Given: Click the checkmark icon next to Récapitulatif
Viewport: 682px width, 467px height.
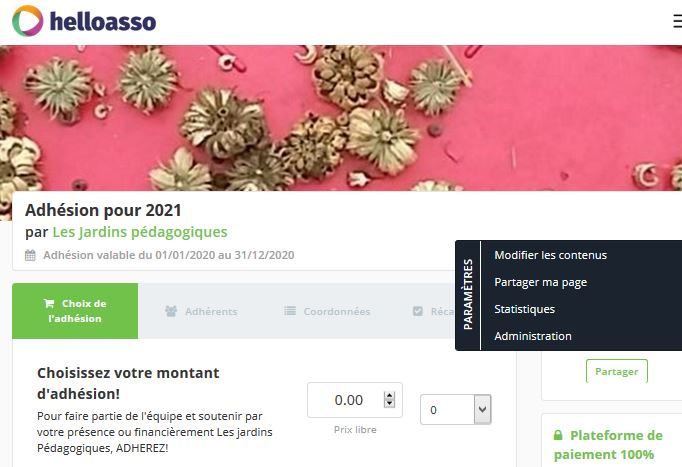Looking at the screenshot, I should [x=418, y=311].
